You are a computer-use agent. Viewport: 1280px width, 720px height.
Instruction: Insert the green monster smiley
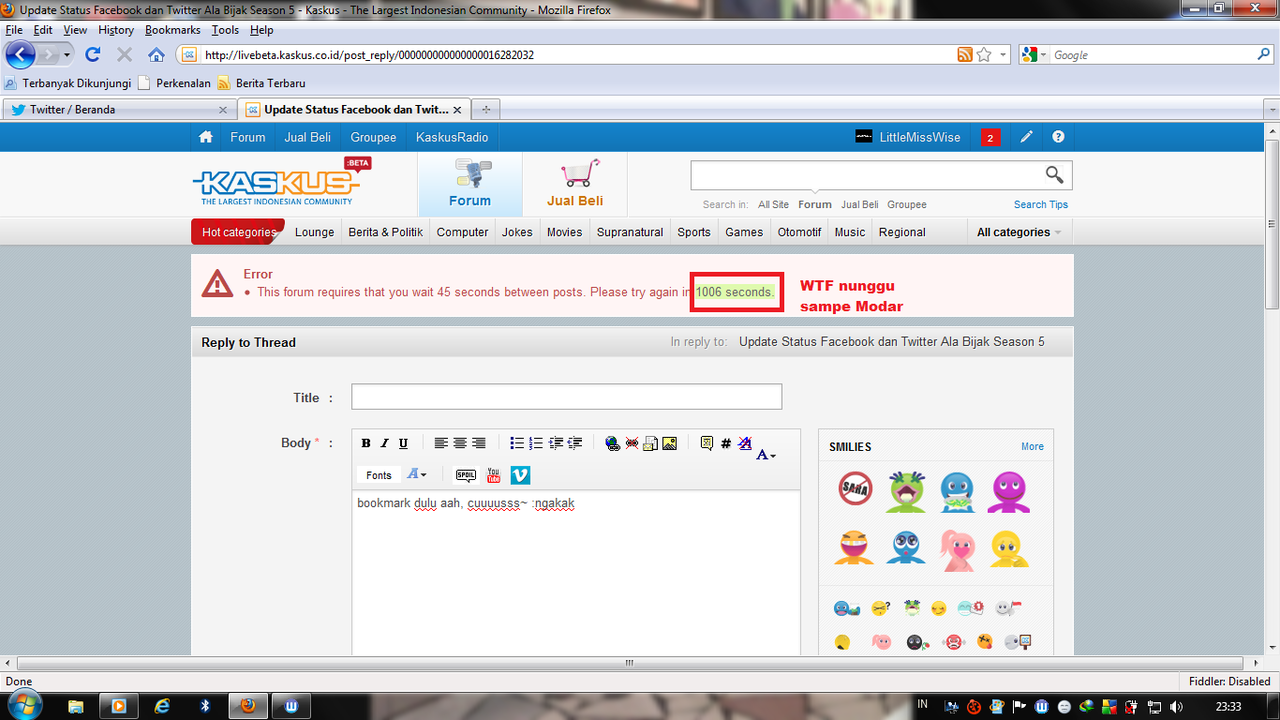(906, 491)
